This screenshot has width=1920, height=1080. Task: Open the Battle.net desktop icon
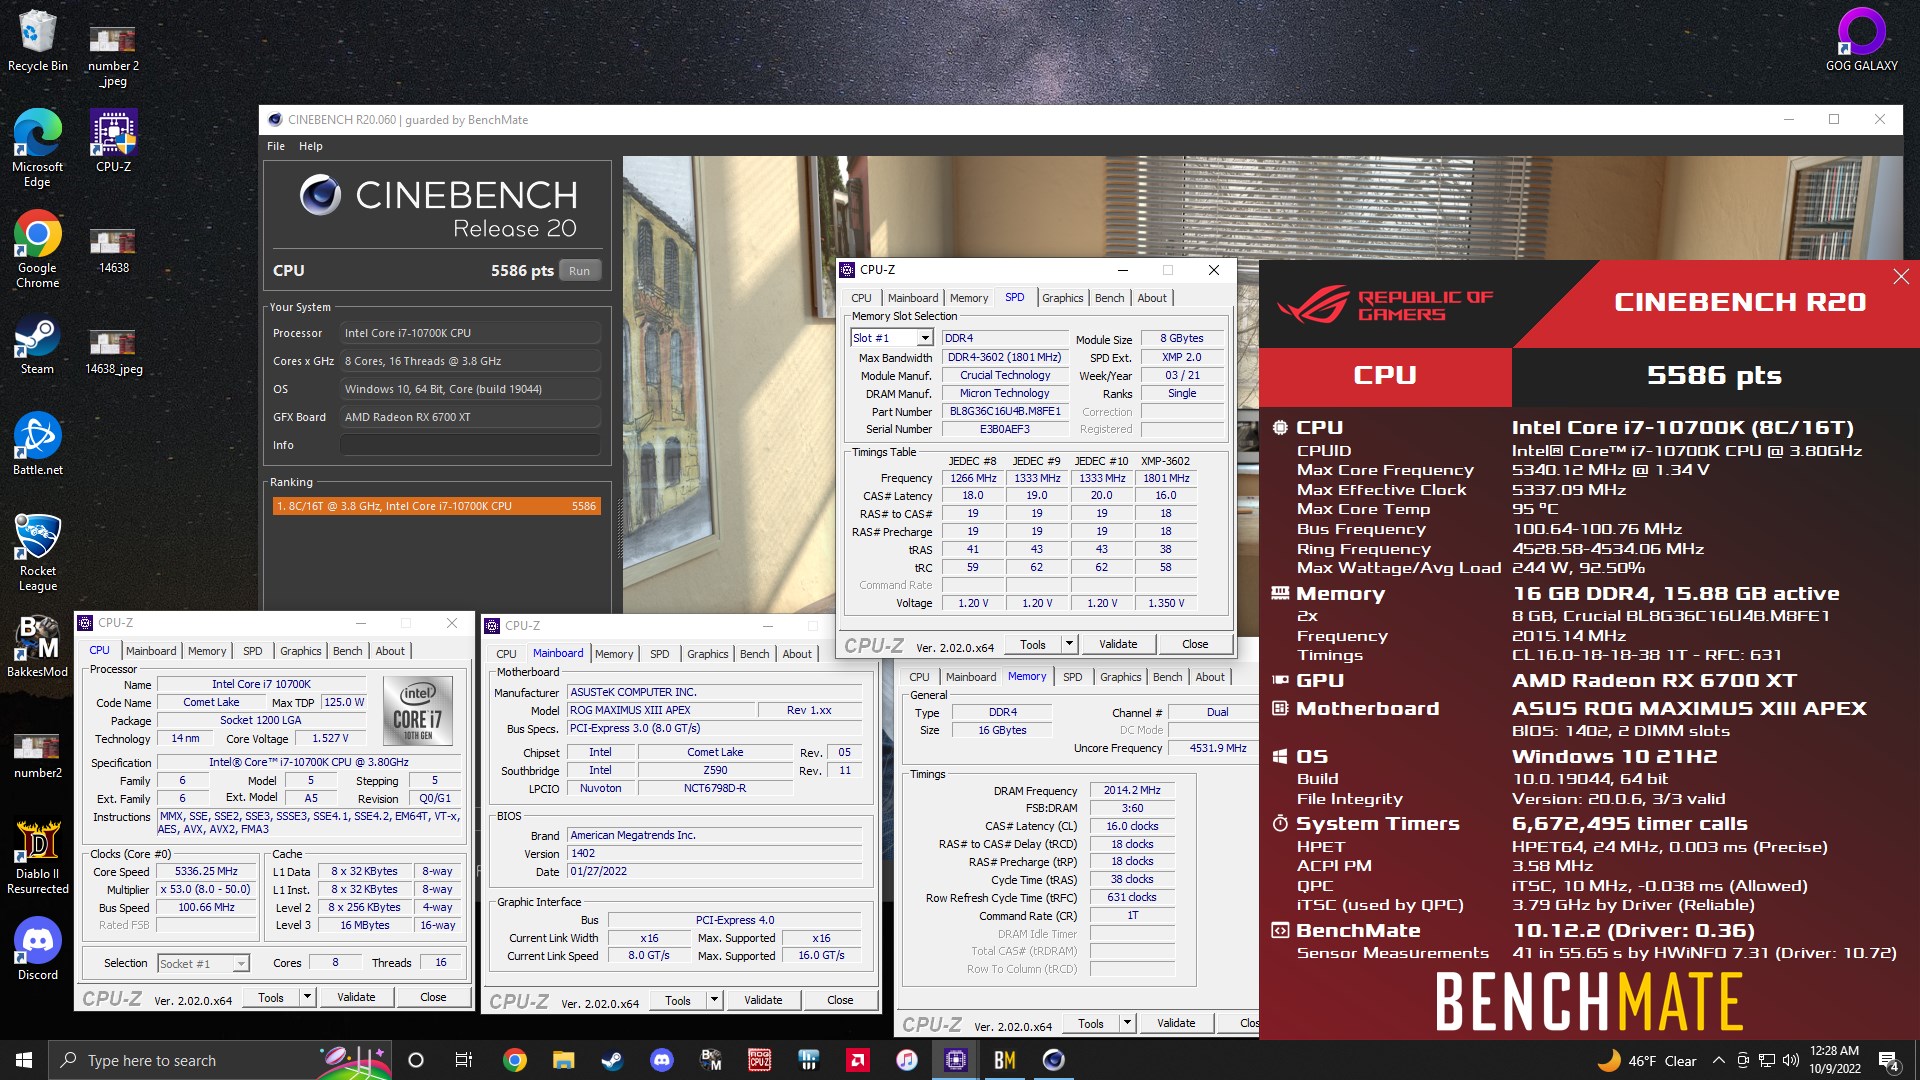[x=37, y=444]
